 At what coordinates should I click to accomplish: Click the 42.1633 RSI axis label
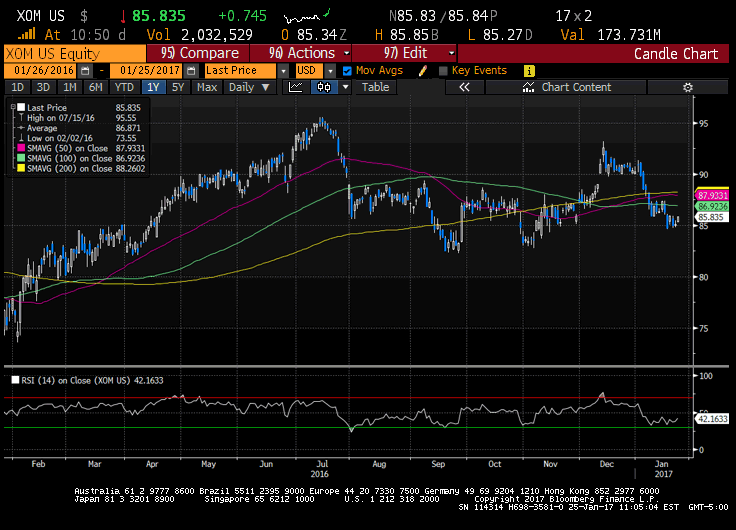712,419
